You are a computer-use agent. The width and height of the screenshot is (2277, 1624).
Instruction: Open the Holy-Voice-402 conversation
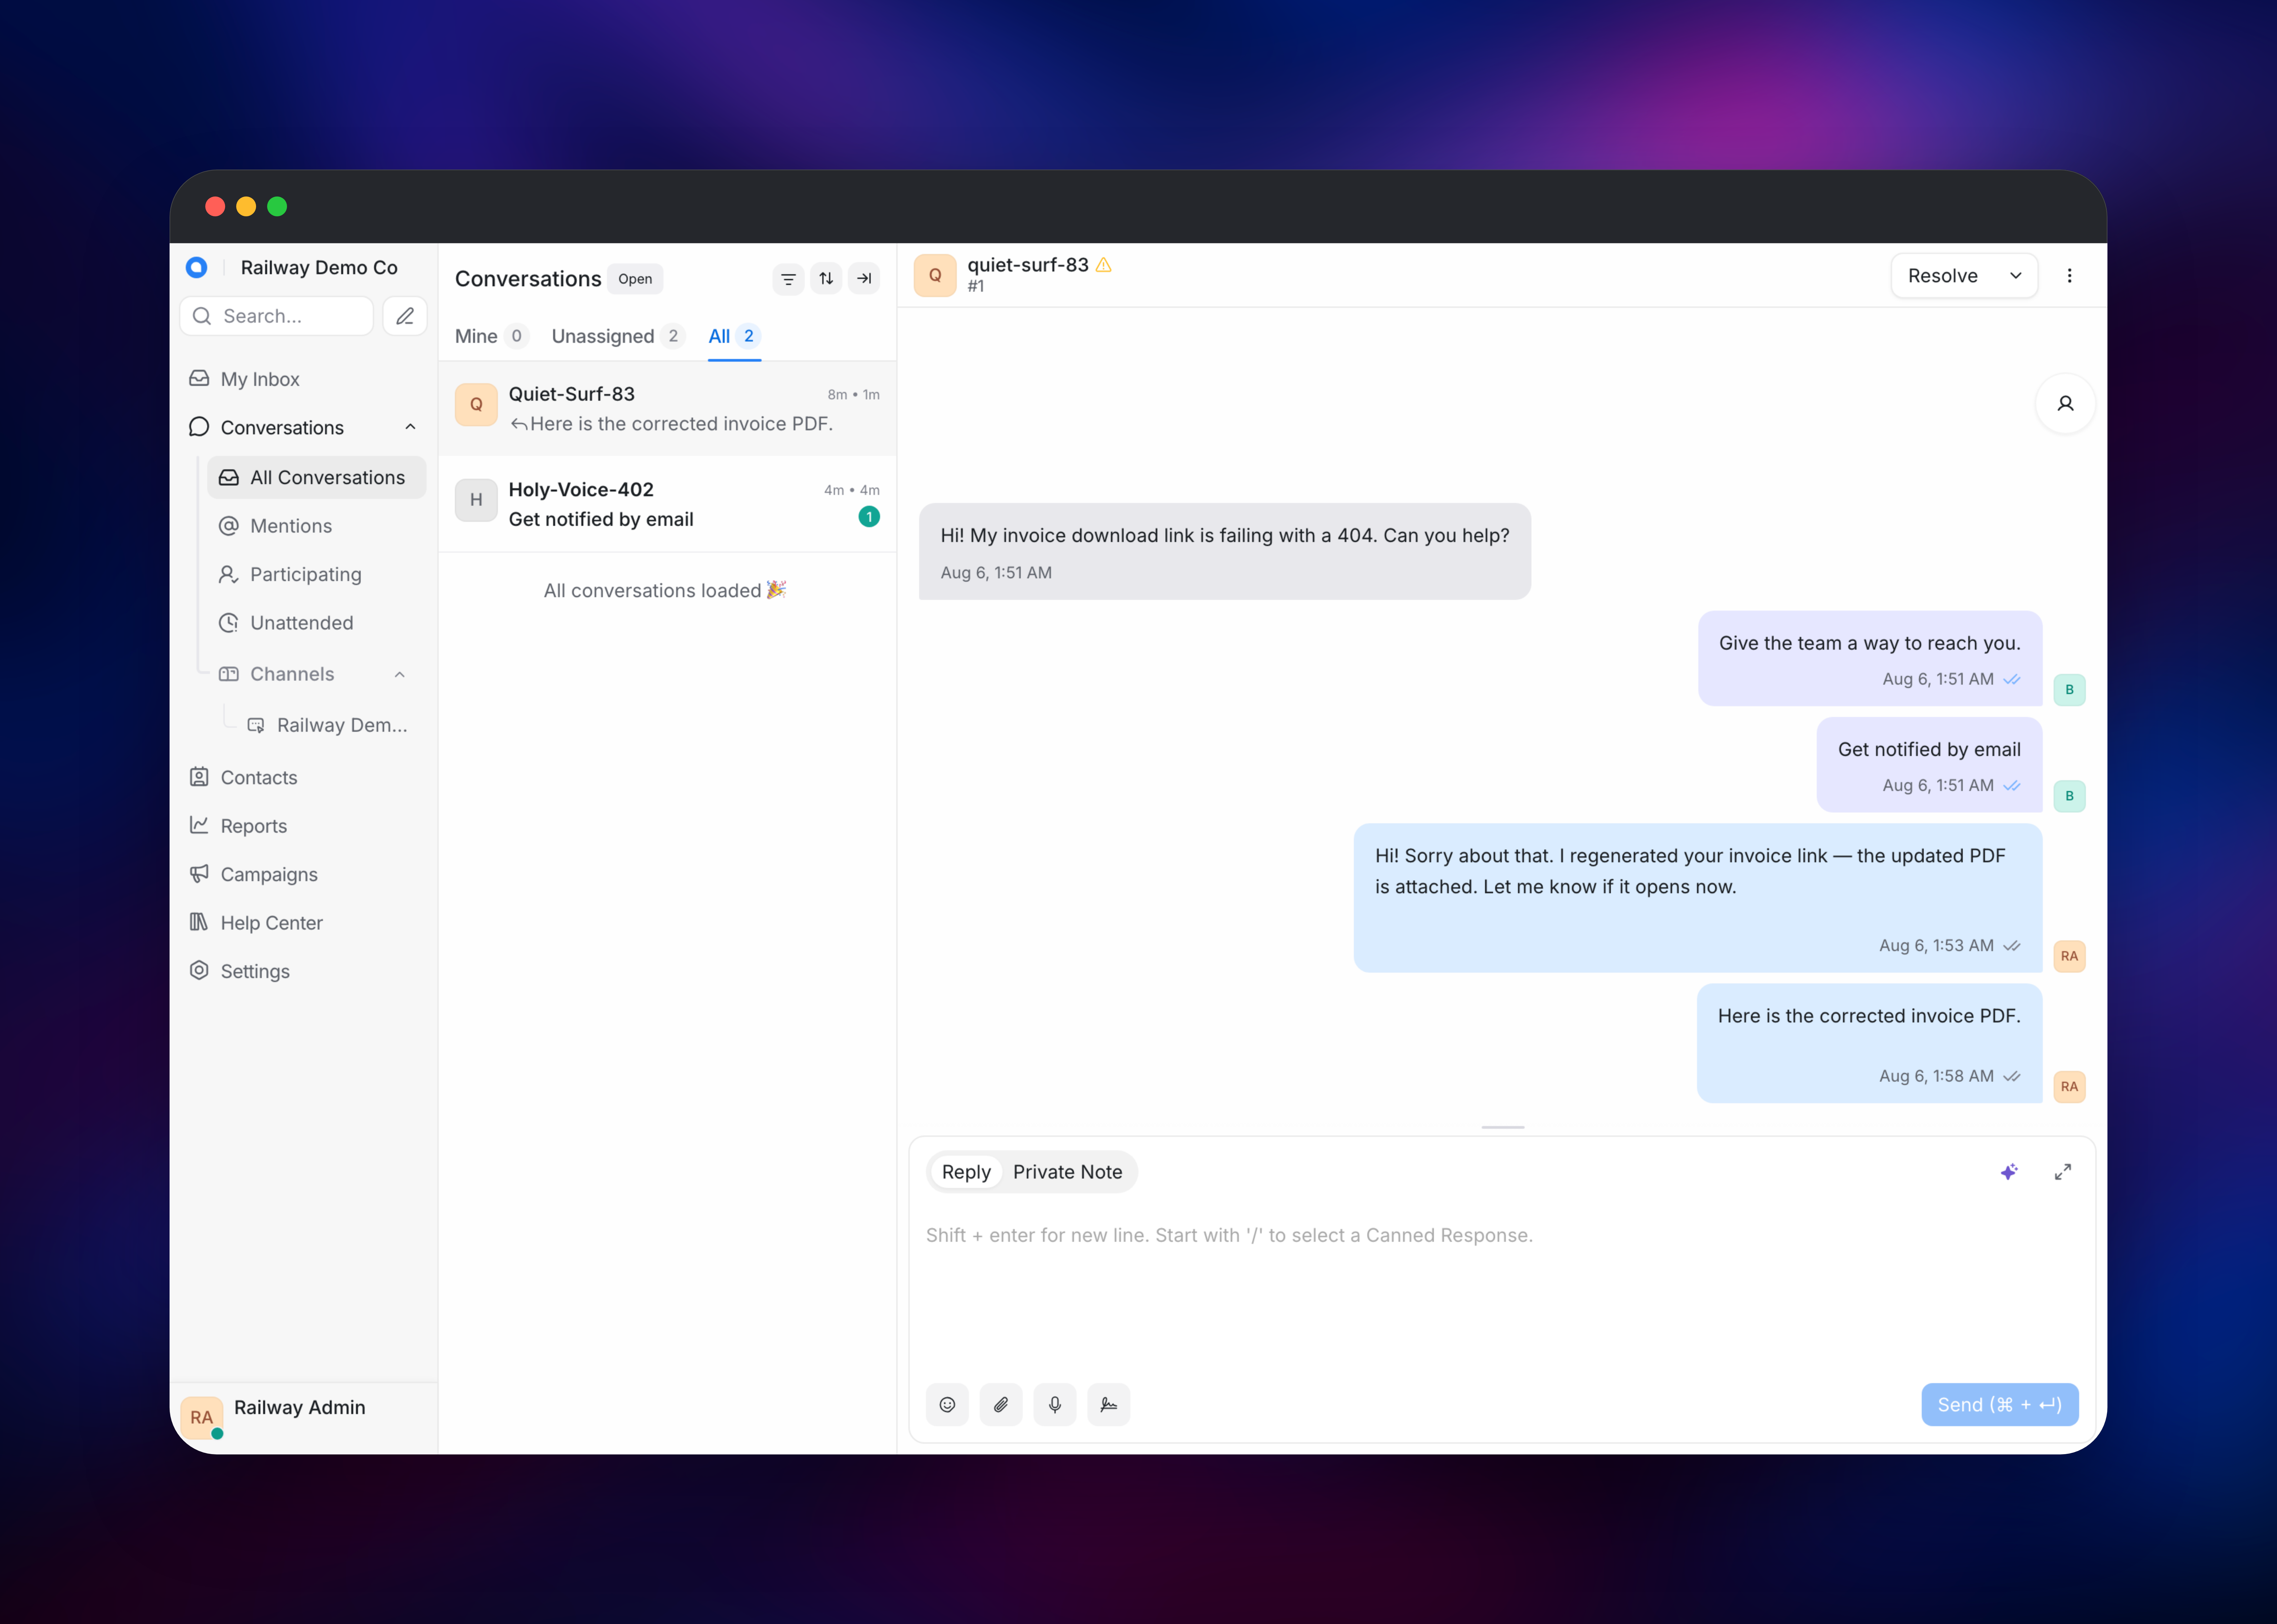(x=667, y=504)
